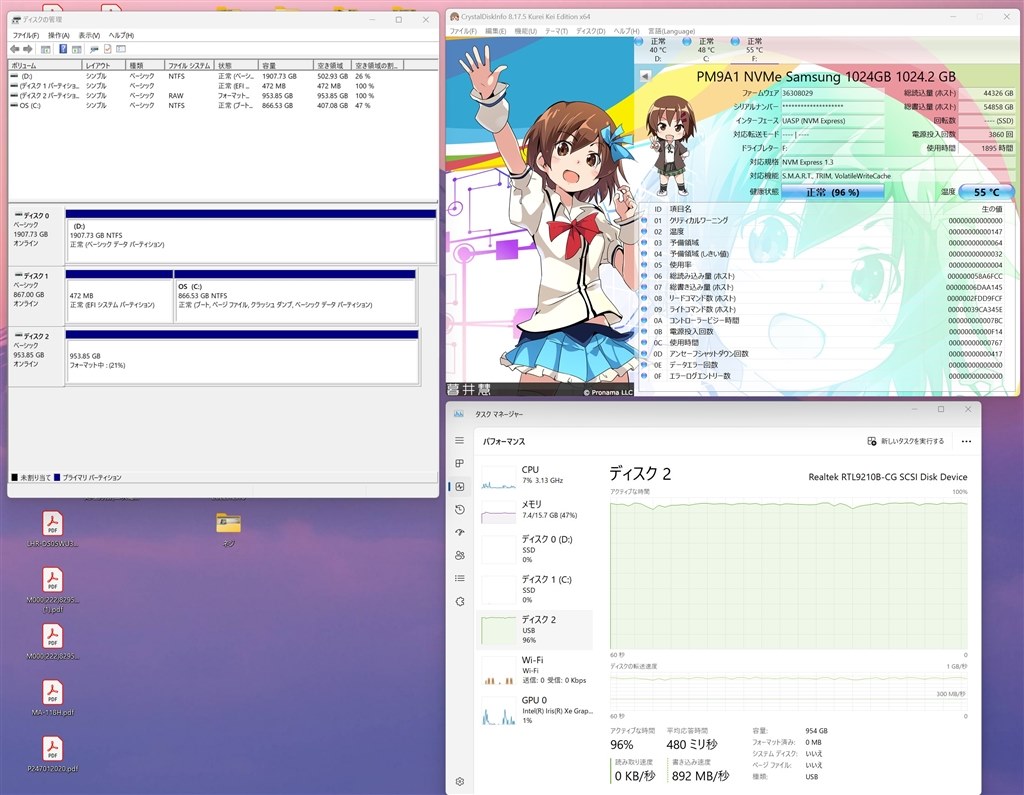Select ディスク 1 (C:) in performance list
The height and width of the screenshot is (795, 1024).
pyautogui.click(x=534, y=589)
